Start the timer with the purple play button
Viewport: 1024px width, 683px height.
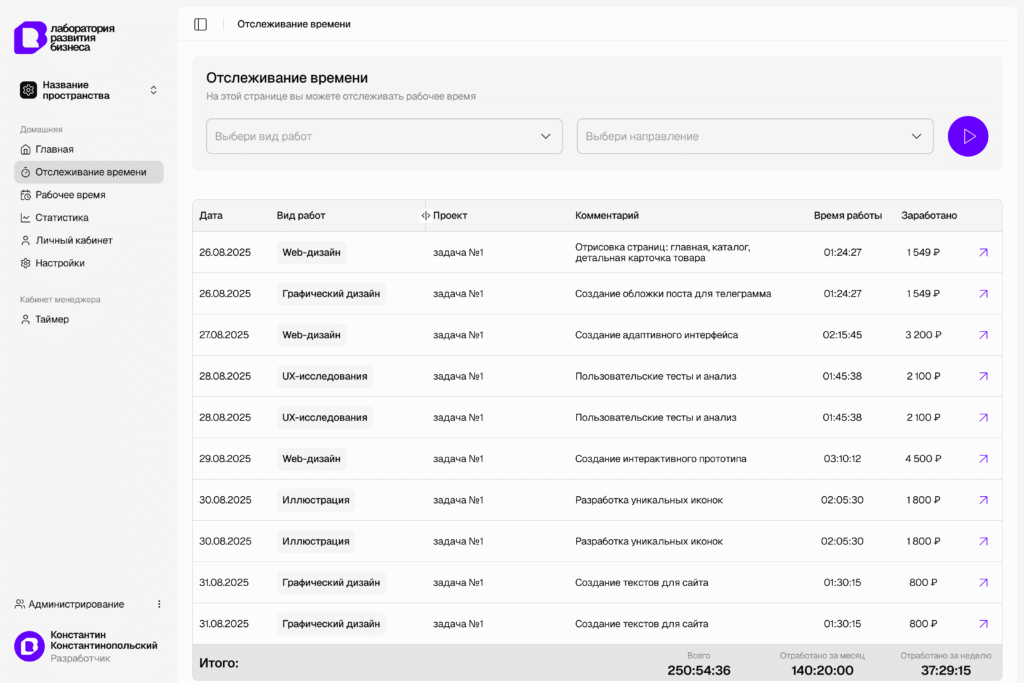point(967,136)
